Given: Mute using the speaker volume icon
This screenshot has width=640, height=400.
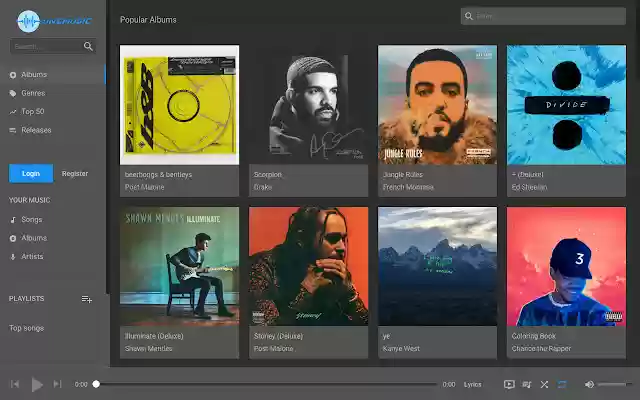Looking at the screenshot, I should pos(589,384).
